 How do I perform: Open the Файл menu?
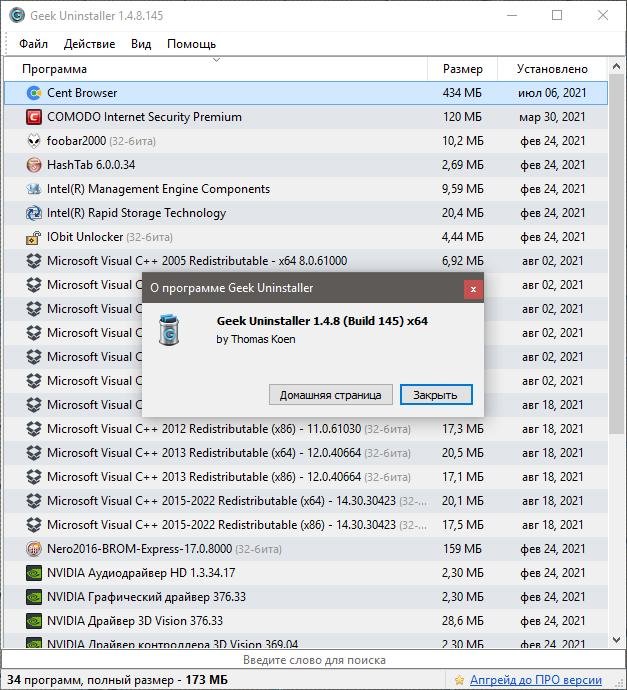pyautogui.click(x=33, y=44)
